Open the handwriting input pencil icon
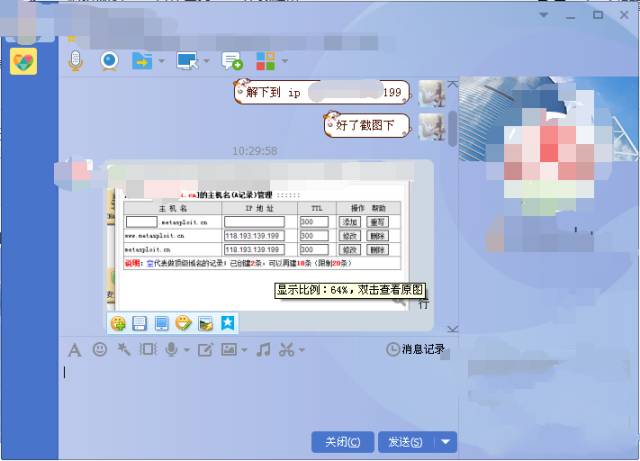Image resolution: width=640 pixels, height=461 pixels. pyautogui.click(x=205, y=350)
